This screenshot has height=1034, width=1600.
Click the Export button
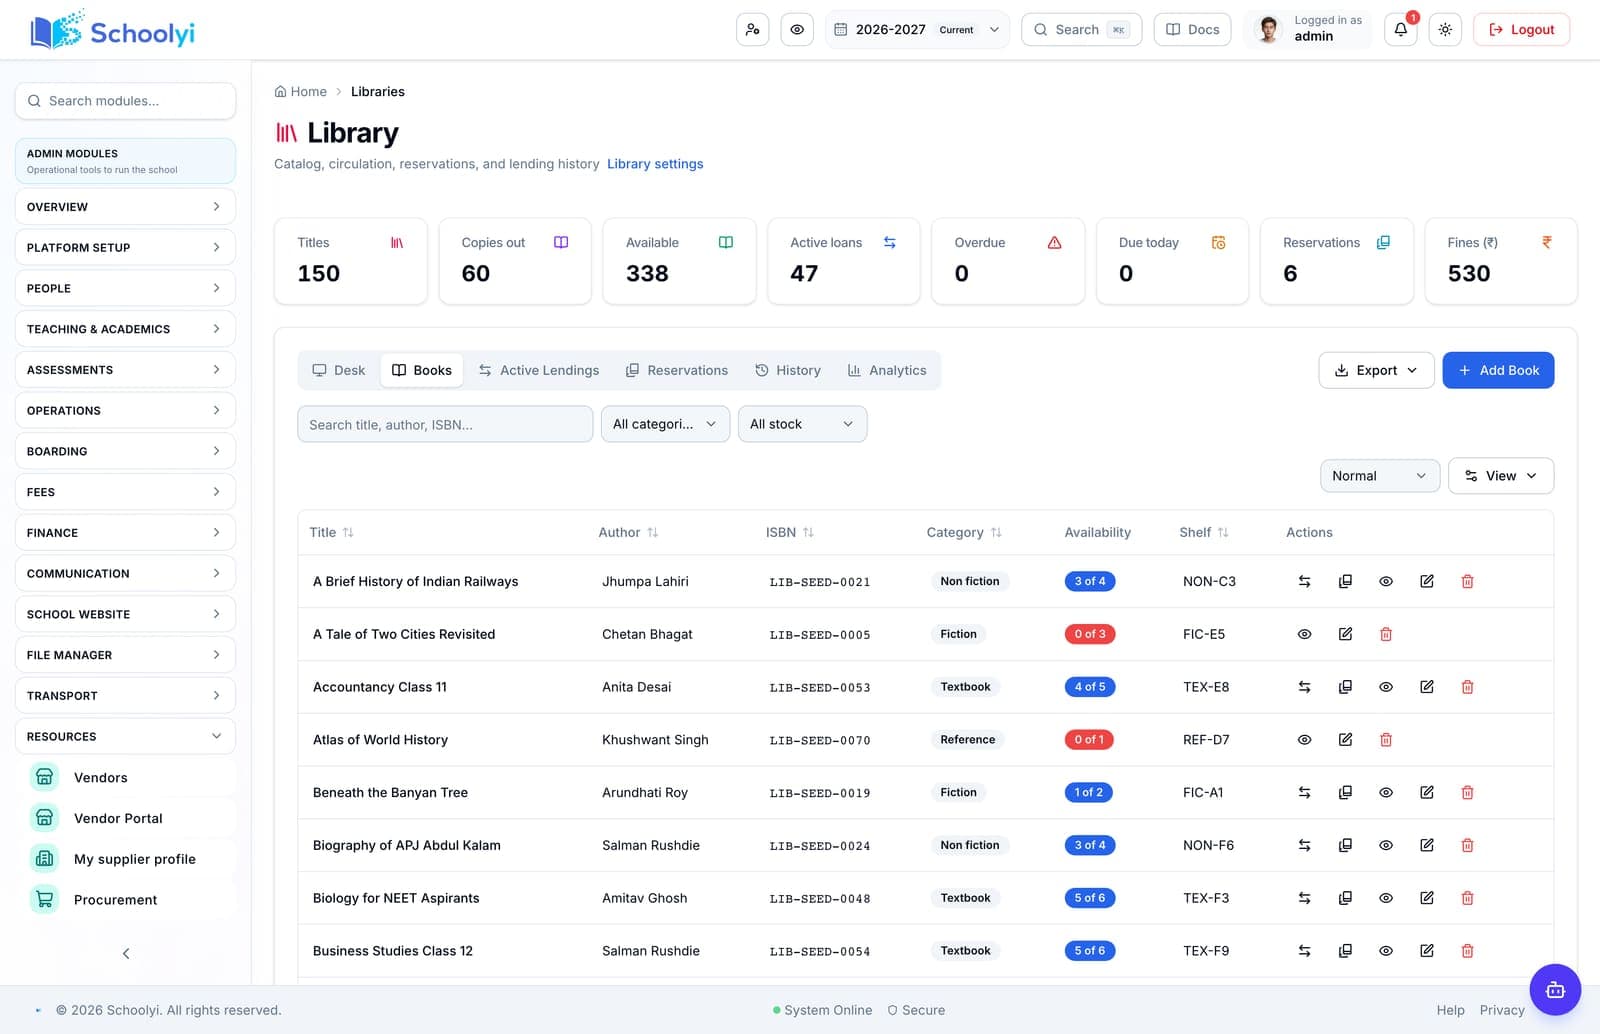tap(1376, 370)
